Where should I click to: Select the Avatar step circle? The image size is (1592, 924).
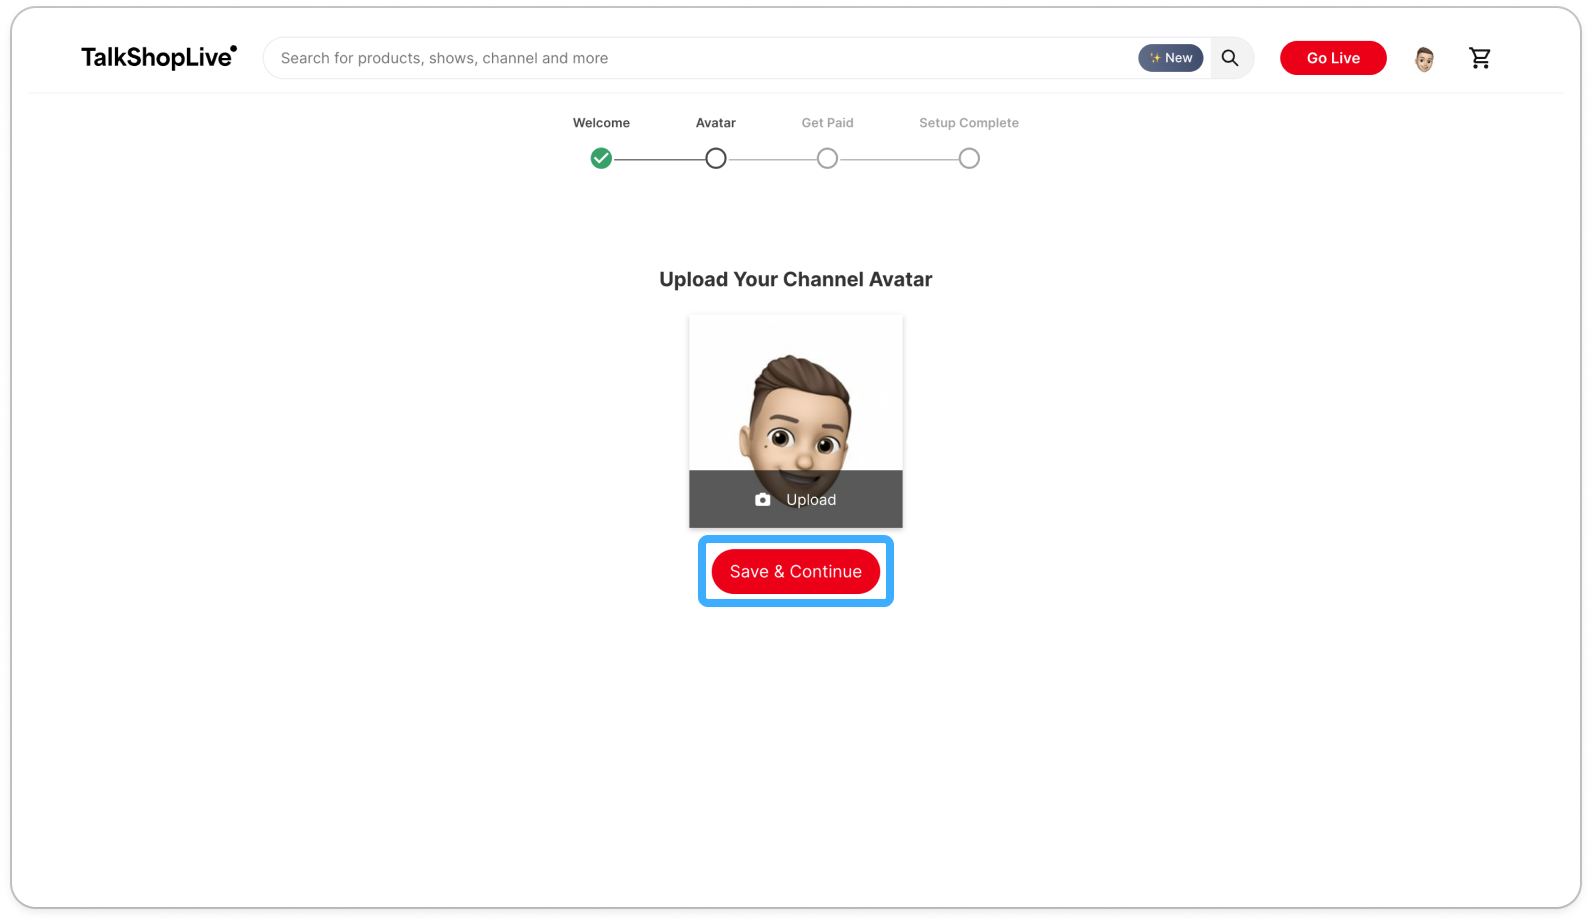pyautogui.click(x=716, y=158)
